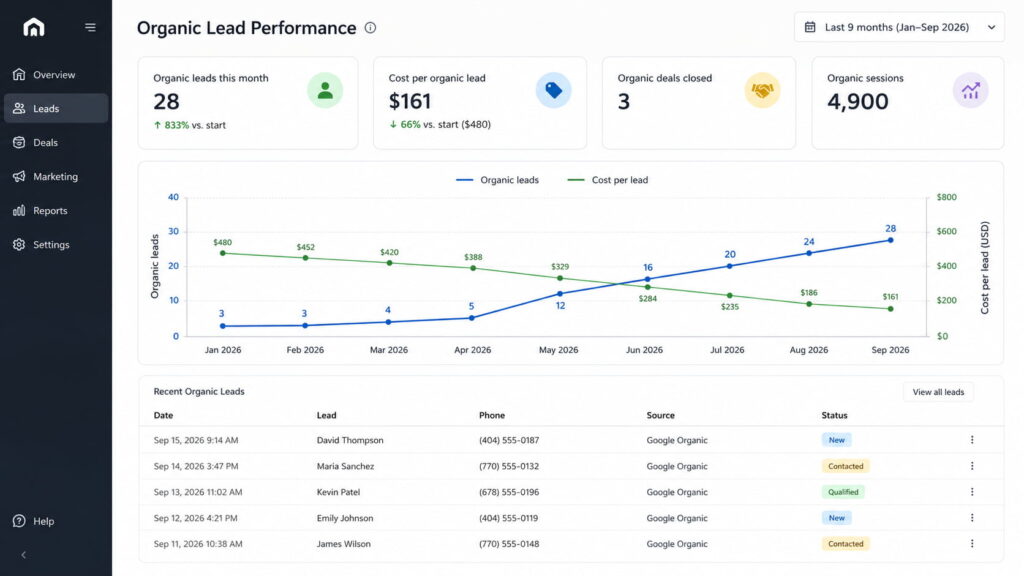The width and height of the screenshot is (1024, 576).
Task: Click the date Sep 11, 2026 10:38 AM
Action: [198, 543]
